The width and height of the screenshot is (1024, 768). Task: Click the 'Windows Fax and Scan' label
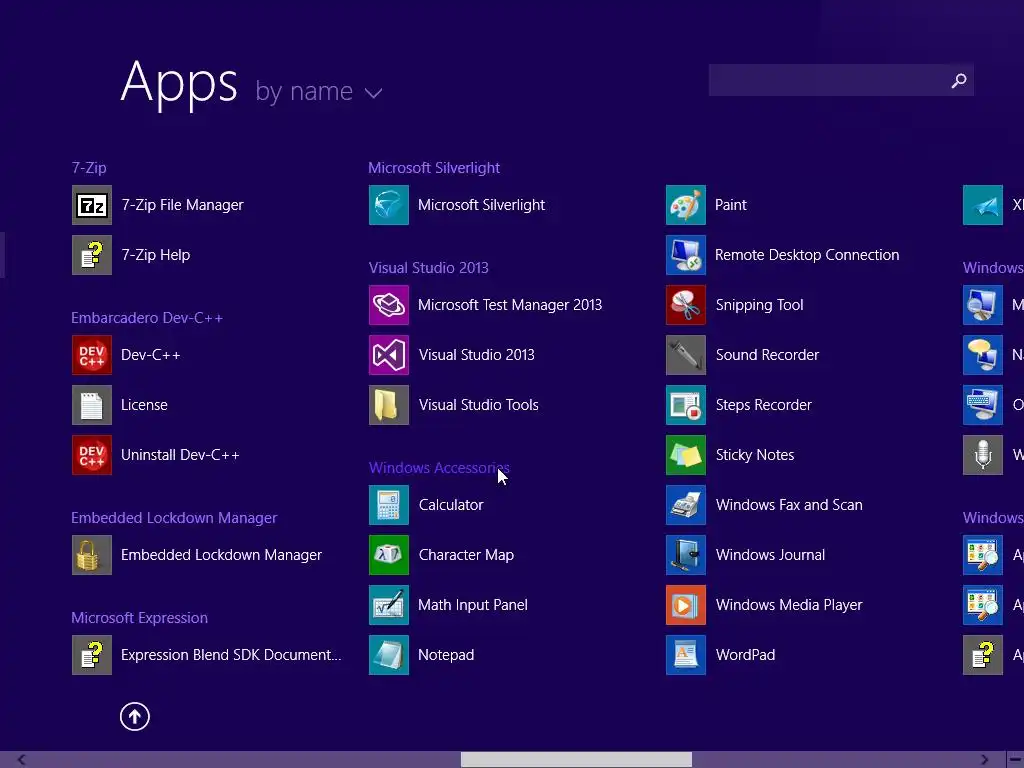[x=789, y=505]
